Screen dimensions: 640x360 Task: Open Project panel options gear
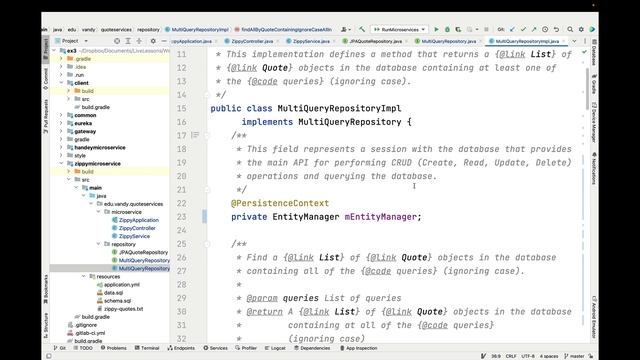pyautogui.click(x=153, y=41)
